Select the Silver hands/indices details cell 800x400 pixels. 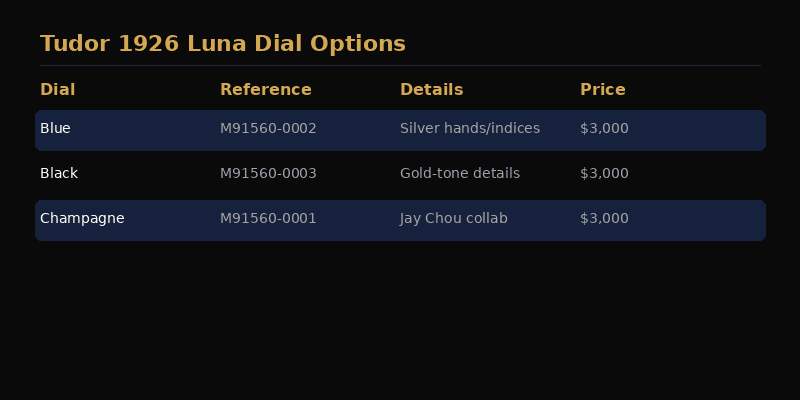pos(470,129)
